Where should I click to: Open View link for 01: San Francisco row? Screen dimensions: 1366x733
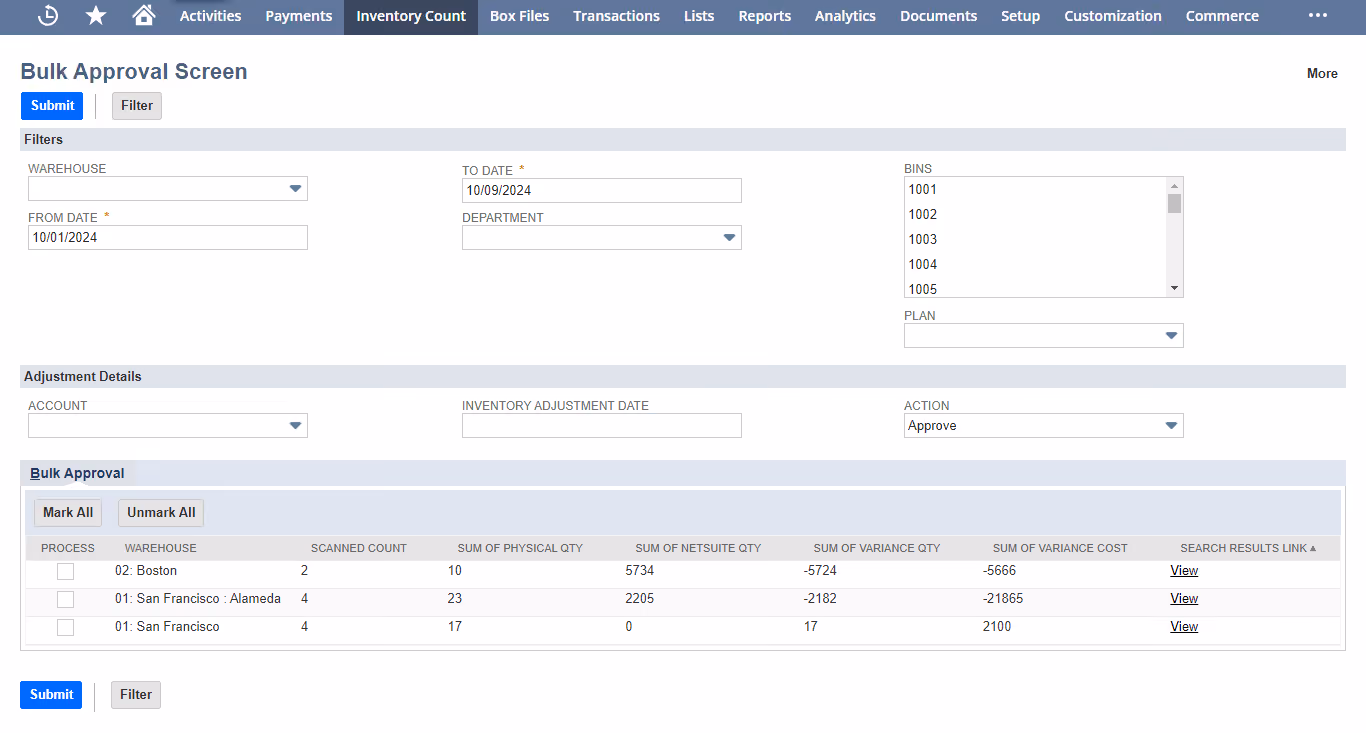pos(1184,627)
